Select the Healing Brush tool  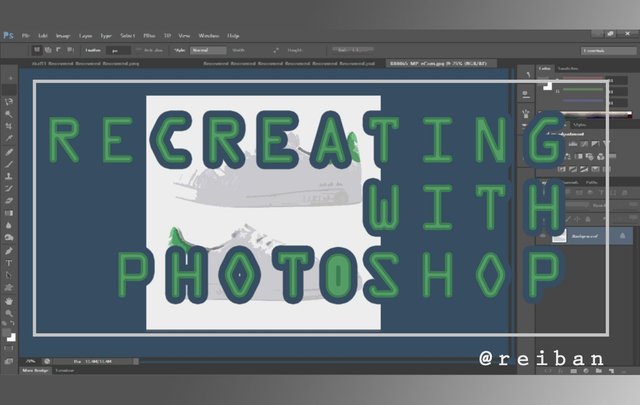(x=9, y=152)
